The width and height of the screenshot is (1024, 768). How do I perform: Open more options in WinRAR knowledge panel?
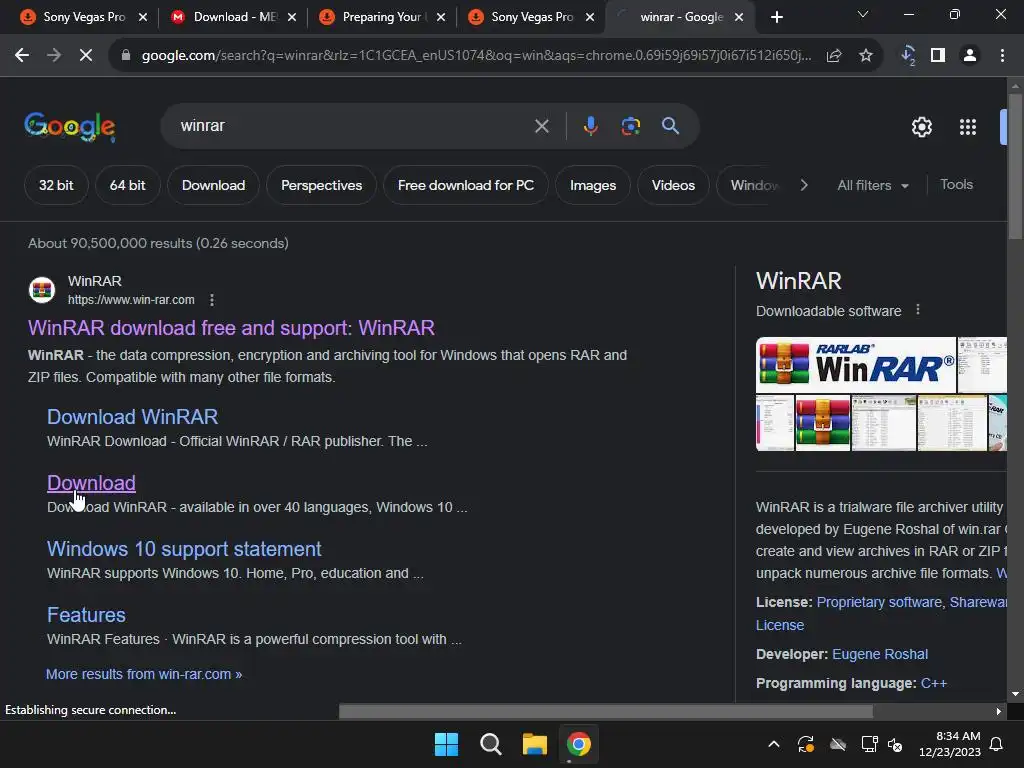point(918,310)
